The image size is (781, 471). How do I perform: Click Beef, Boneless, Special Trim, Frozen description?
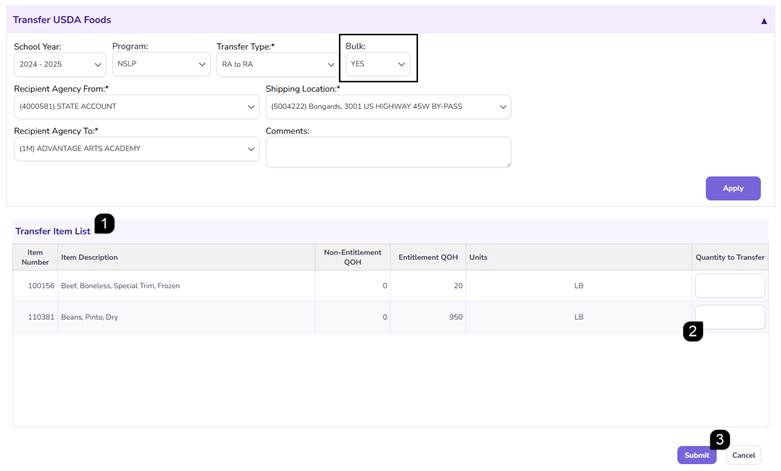point(121,286)
